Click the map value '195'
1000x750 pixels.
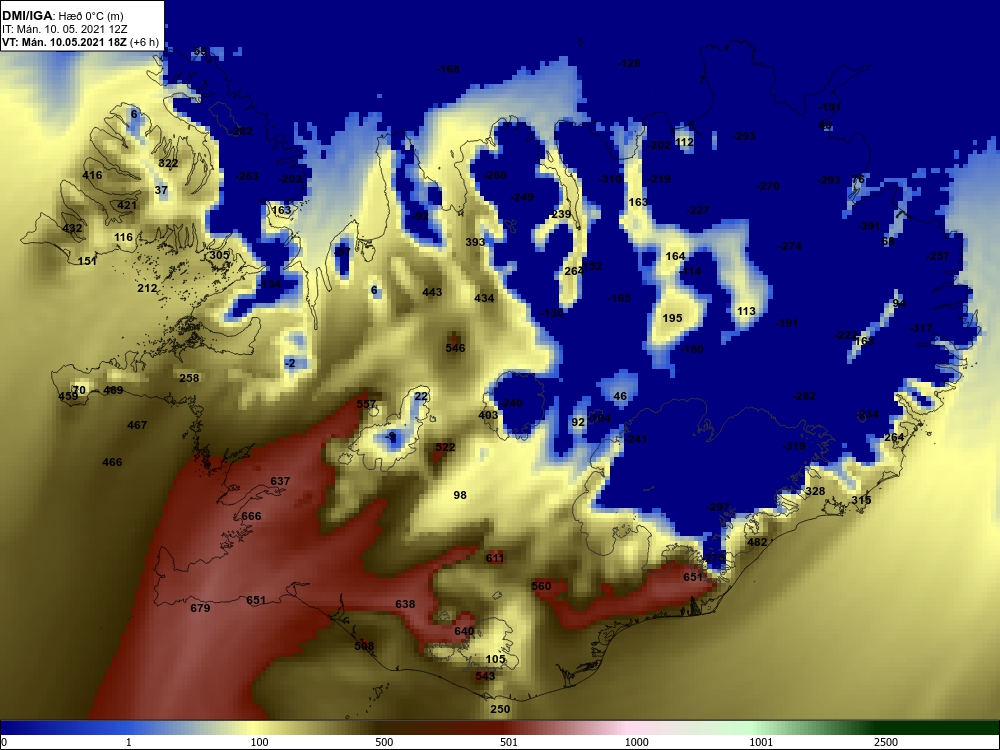[672, 318]
